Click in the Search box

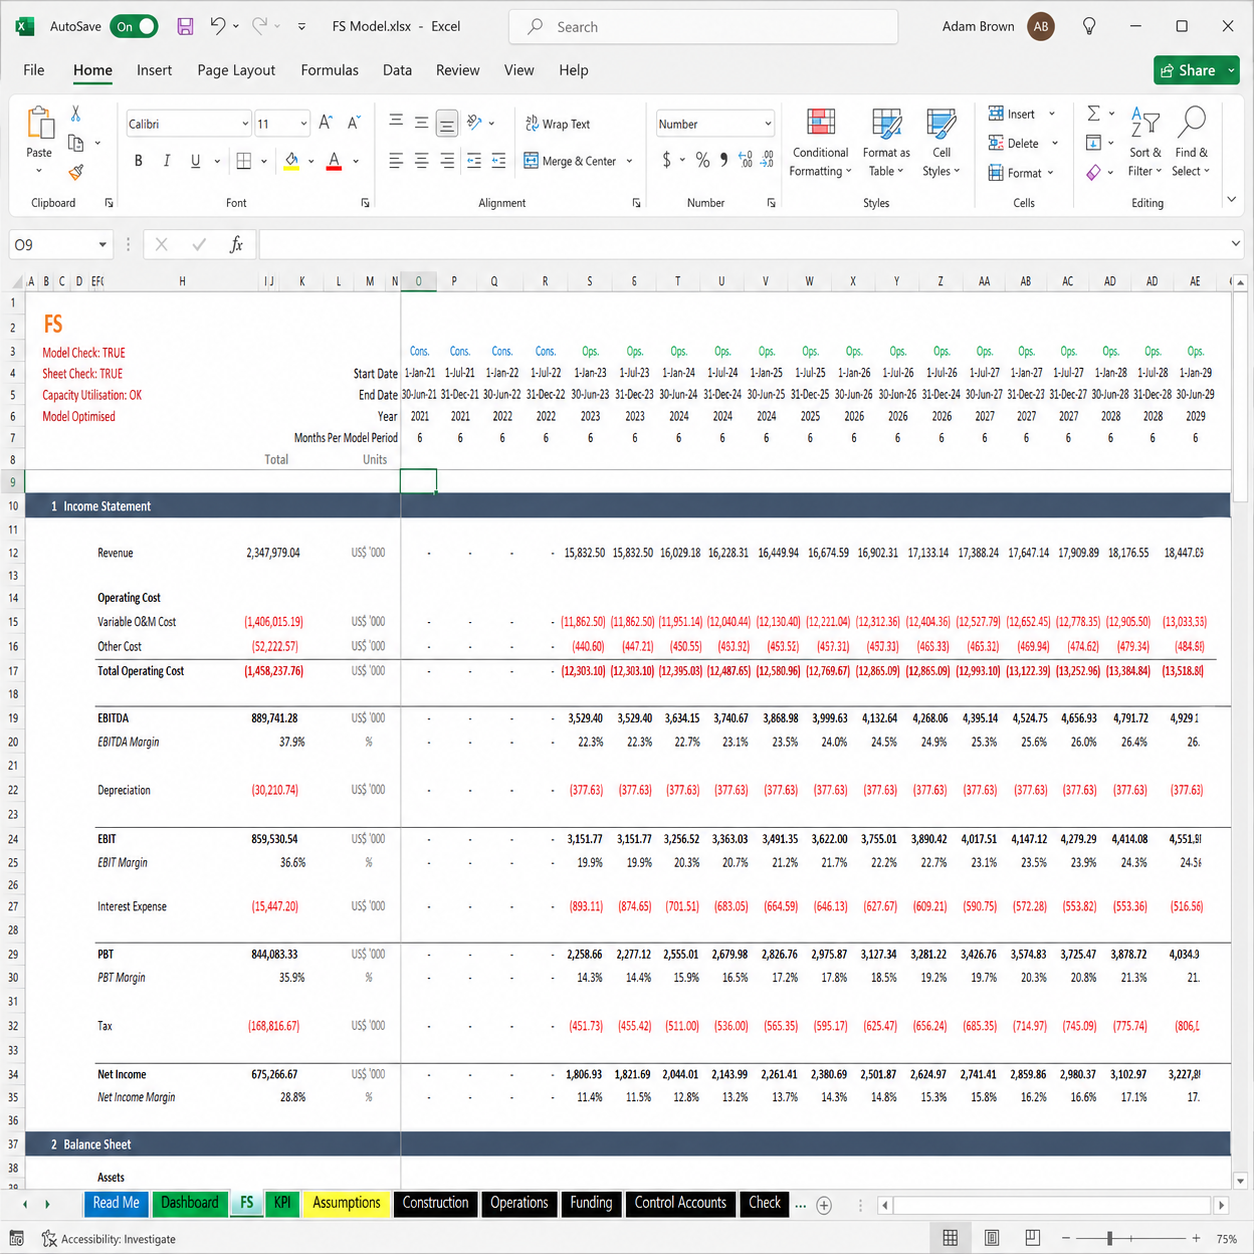pyautogui.click(x=703, y=27)
